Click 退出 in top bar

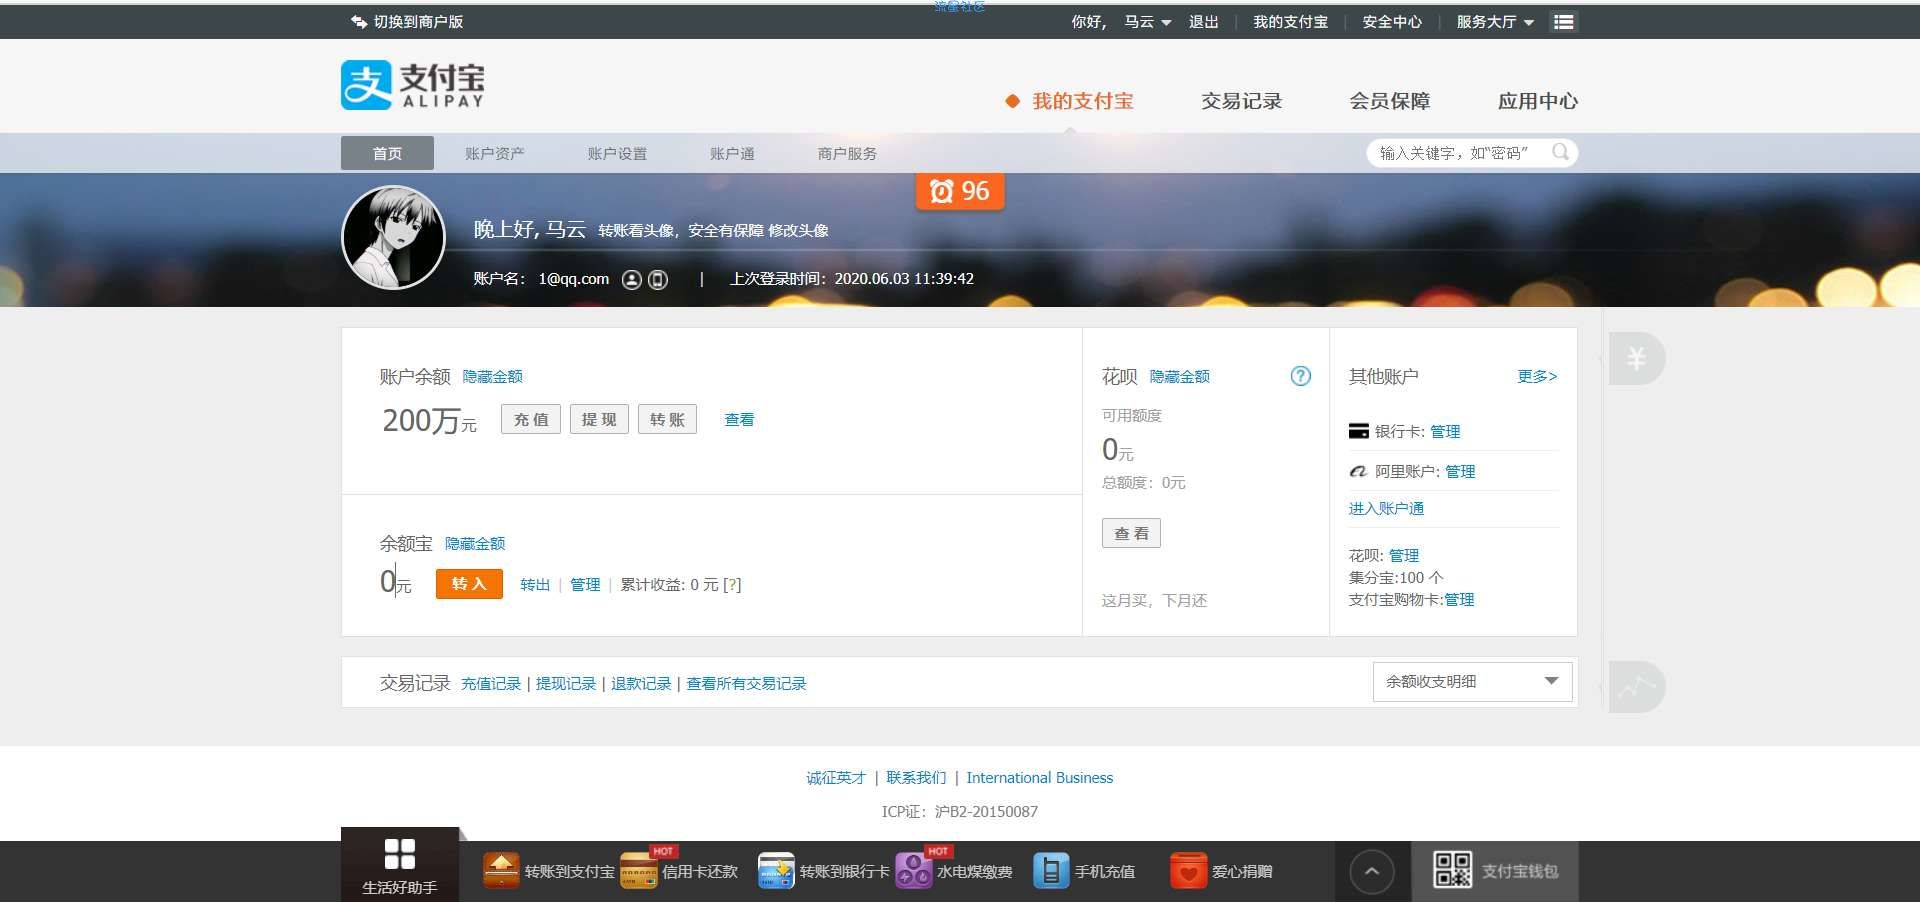tap(1203, 22)
